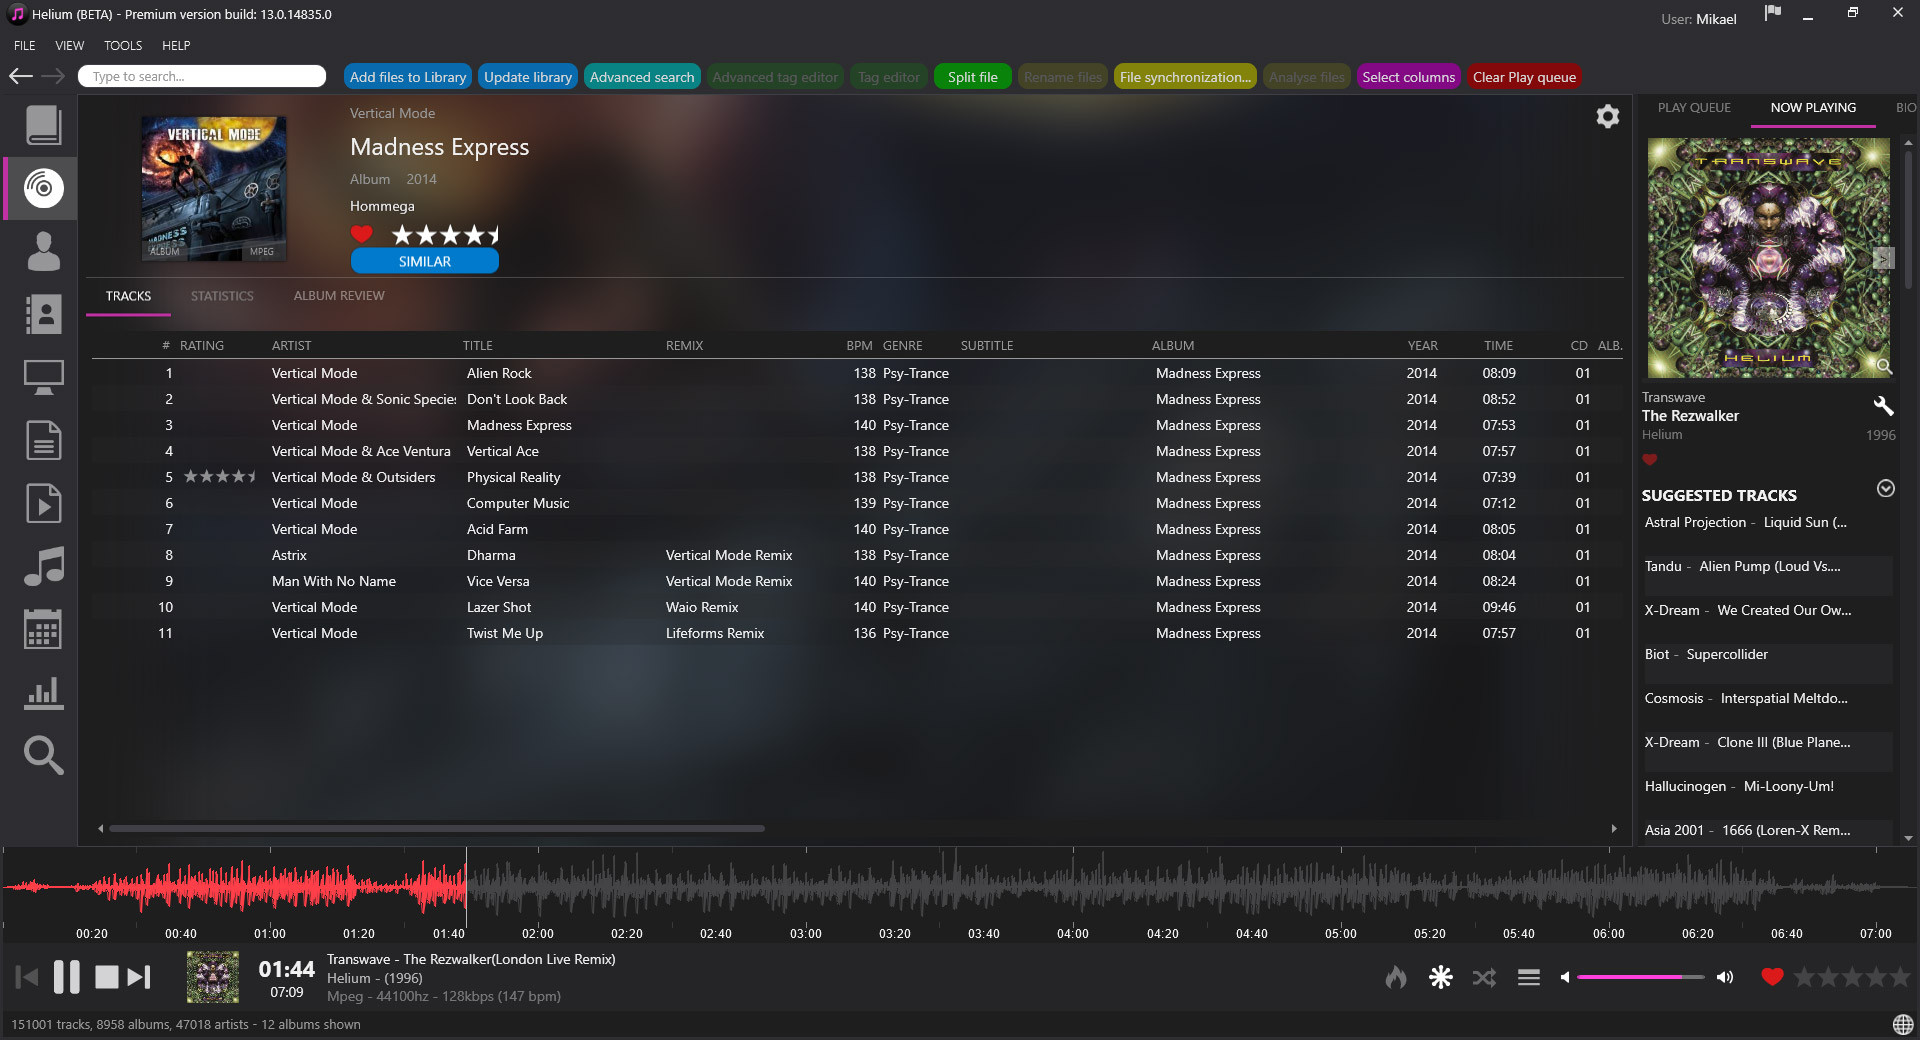Image resolution: width=1920 pixels, height=1040 pixels.
Task: Open the play queue list icon
Action: coord(1528,977)
